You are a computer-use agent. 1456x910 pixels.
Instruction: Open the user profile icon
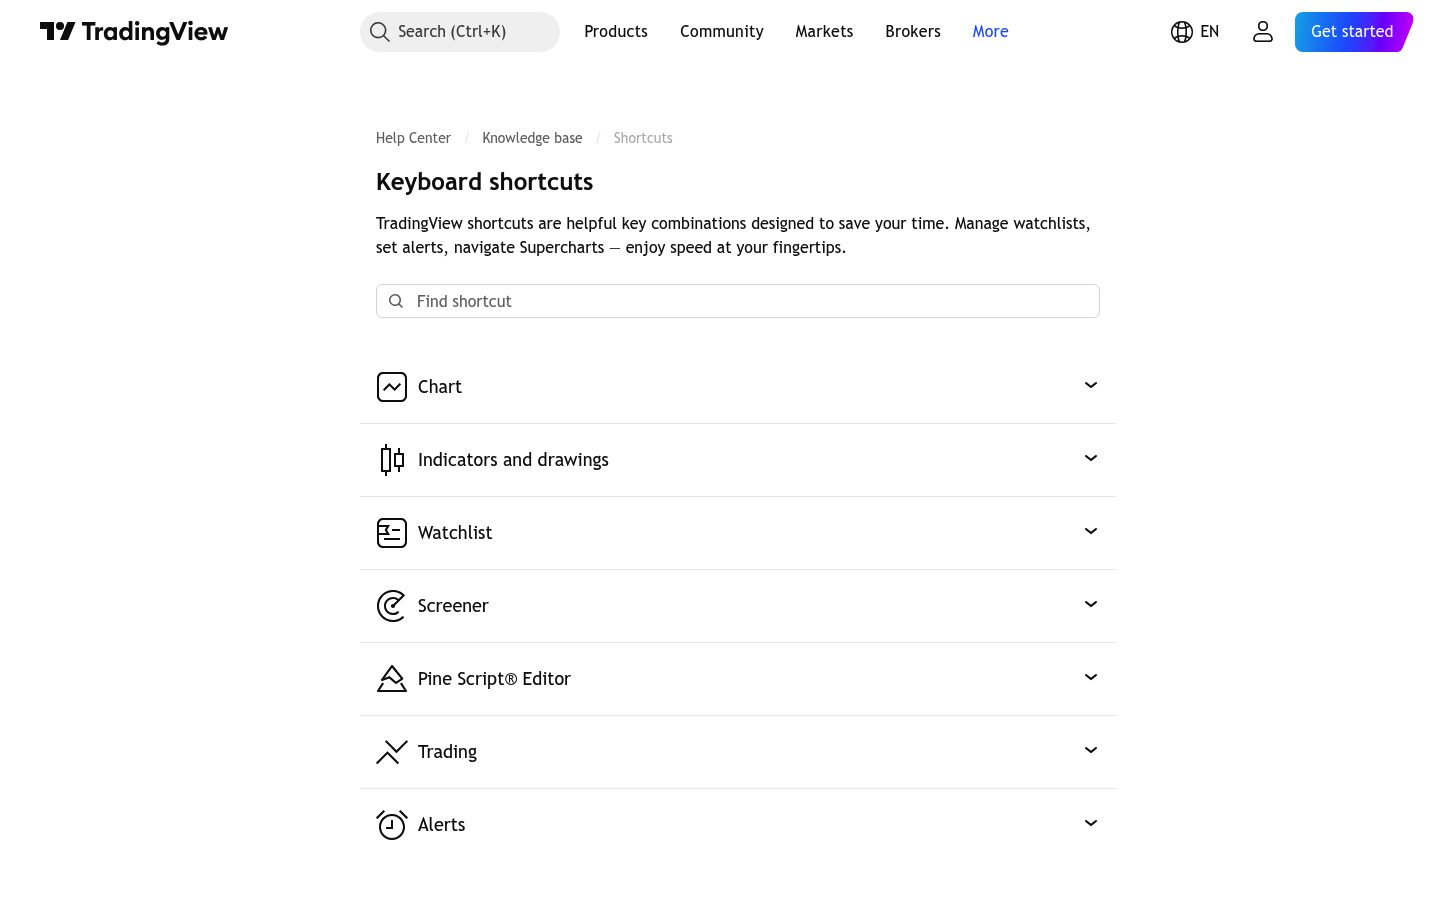(1263, 32)
